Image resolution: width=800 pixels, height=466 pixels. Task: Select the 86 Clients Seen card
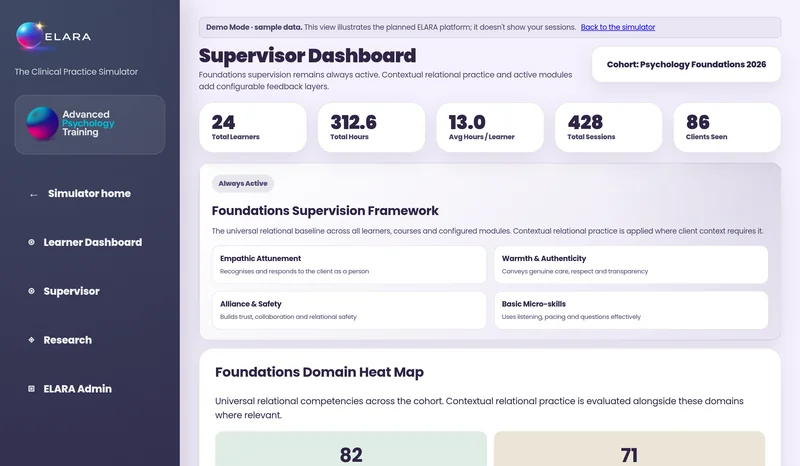point(727,128)
